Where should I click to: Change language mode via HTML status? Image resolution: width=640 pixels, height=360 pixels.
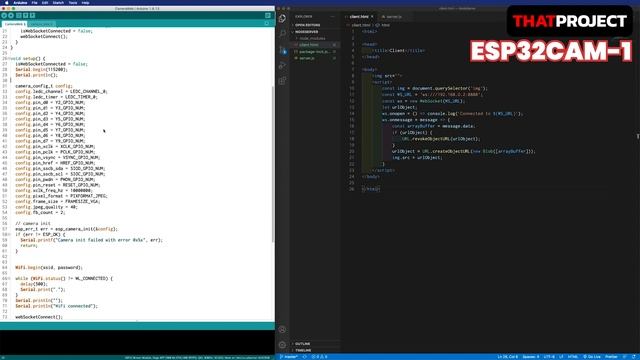click(573, 357)
